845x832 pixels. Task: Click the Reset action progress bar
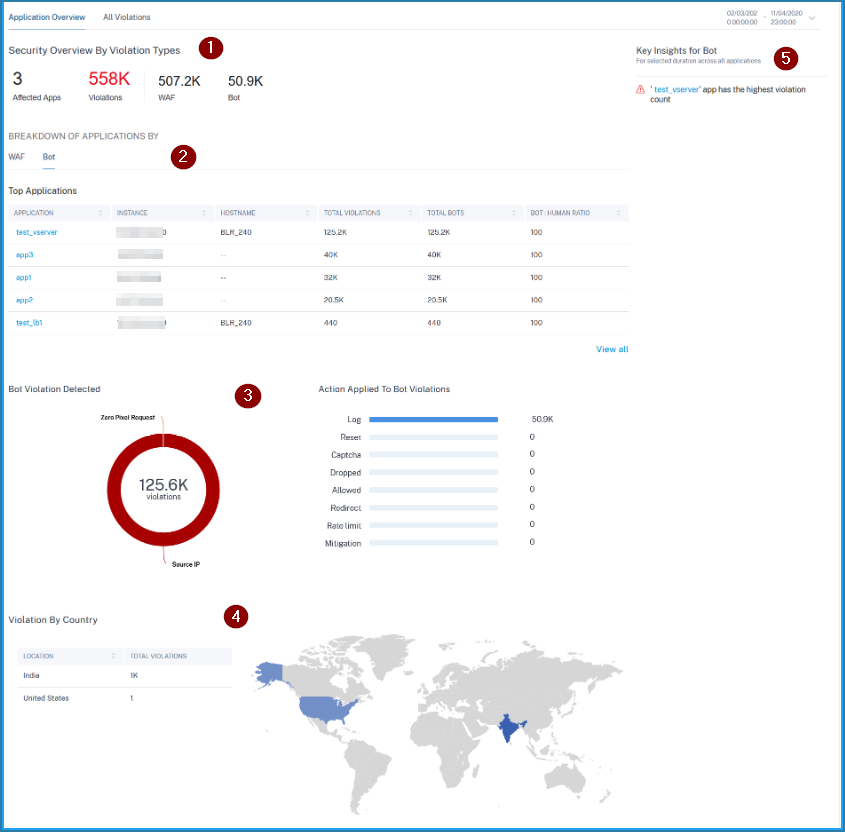click(x=433, y=437)
